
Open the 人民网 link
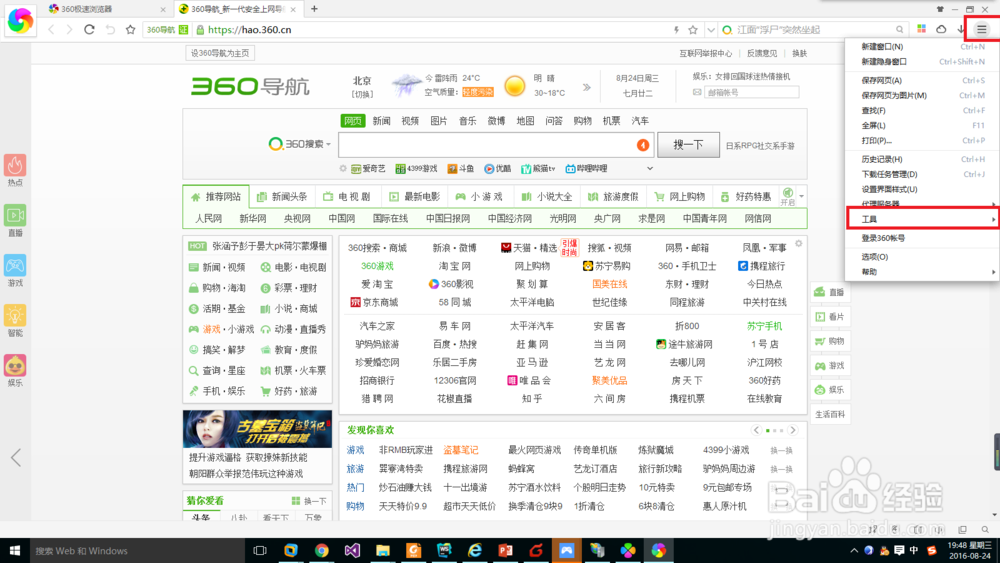point(209,218)
